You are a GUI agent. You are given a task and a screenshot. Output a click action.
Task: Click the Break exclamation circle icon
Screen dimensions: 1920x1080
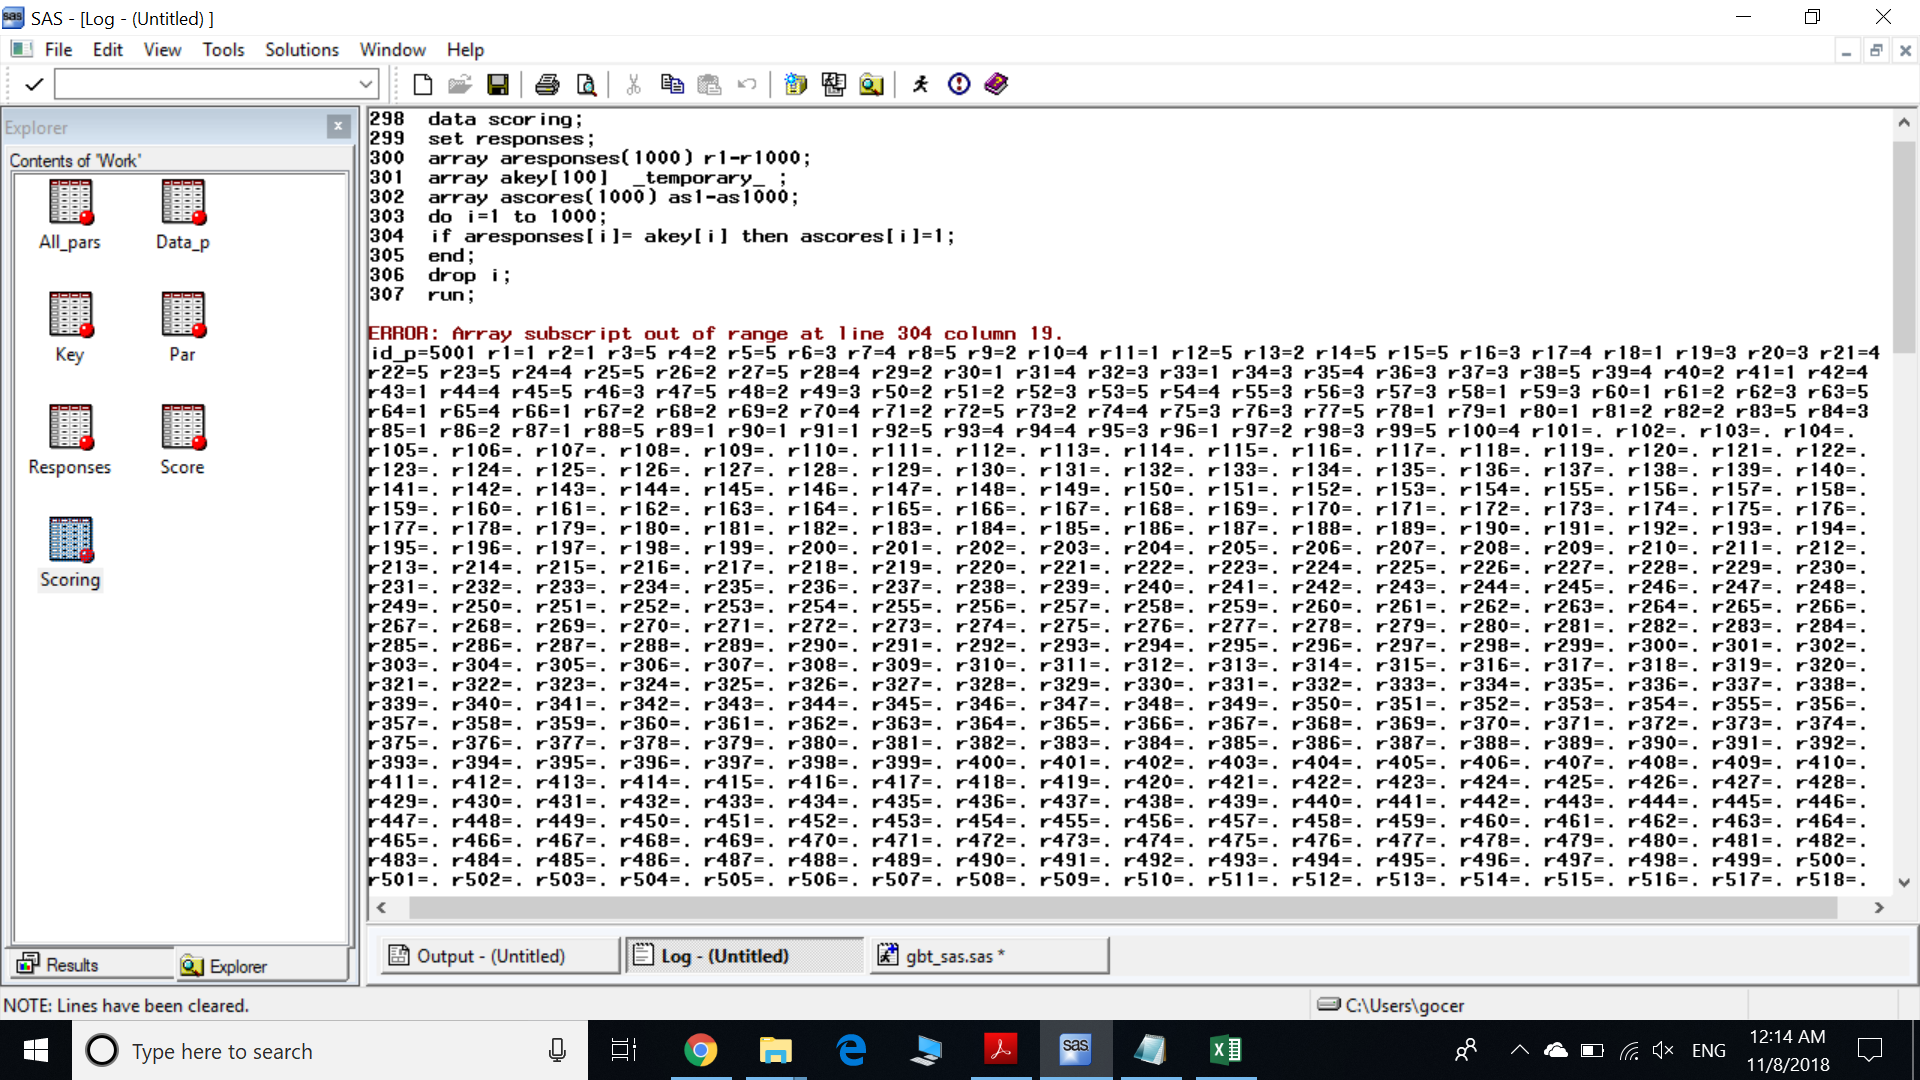[x=959, y=85]
